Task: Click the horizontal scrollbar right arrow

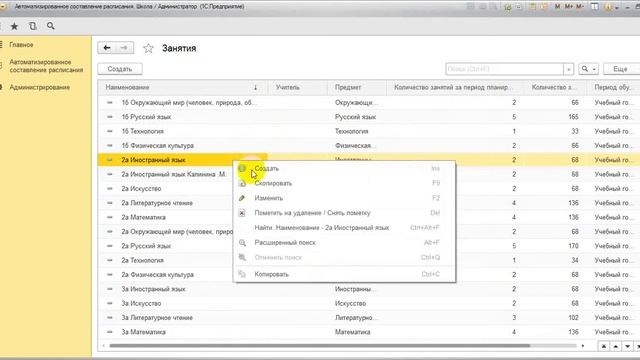Action: [583, 346]
